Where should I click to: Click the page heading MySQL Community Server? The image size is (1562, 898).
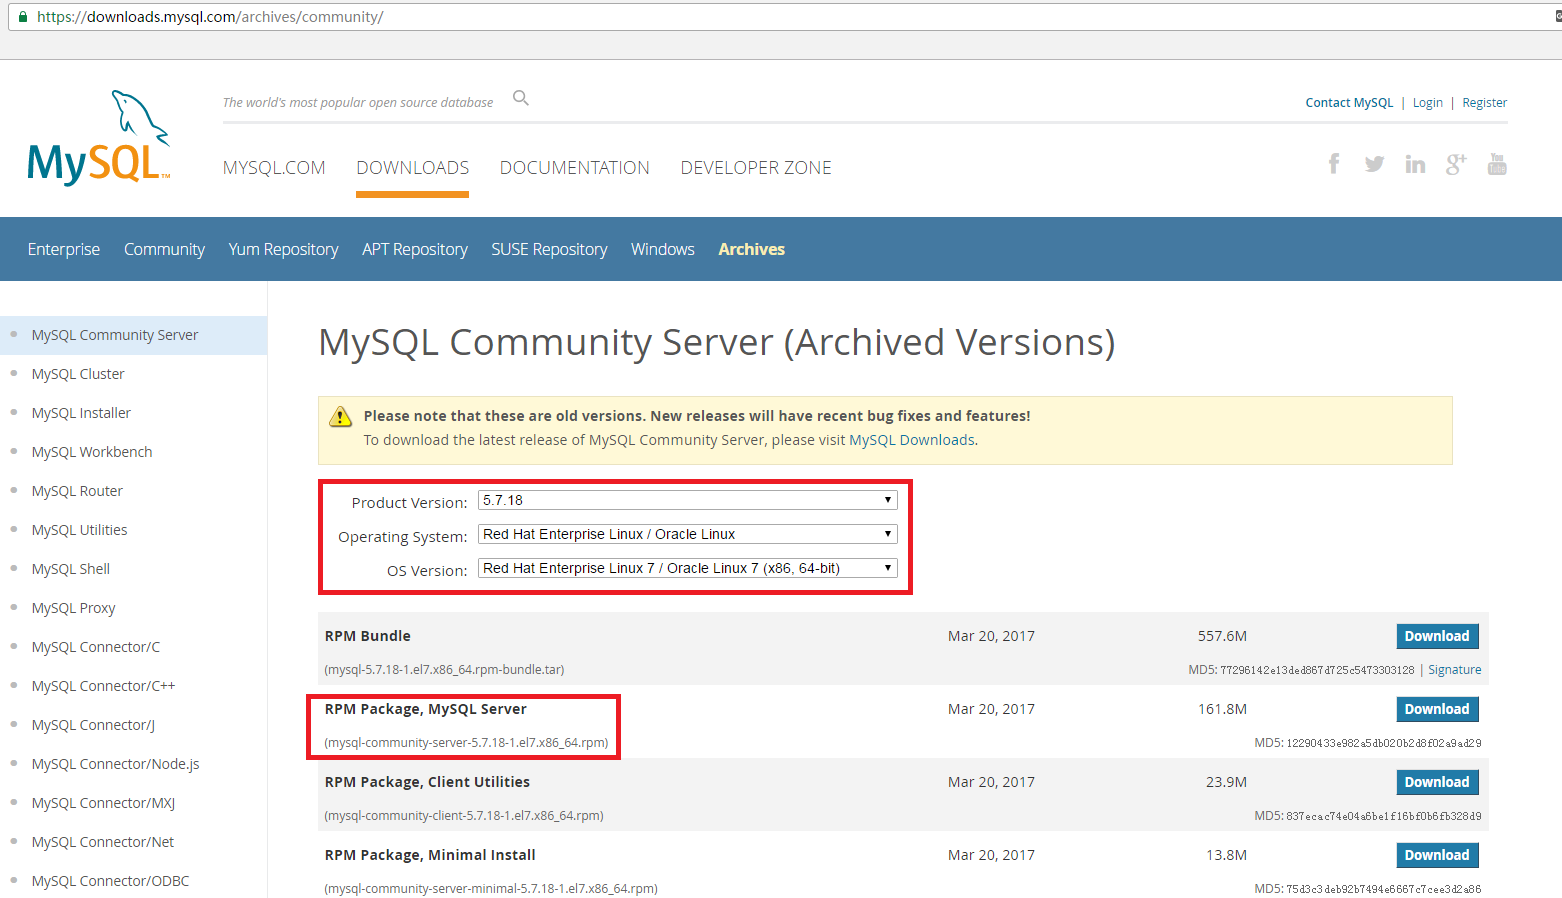tap(716, 342)
